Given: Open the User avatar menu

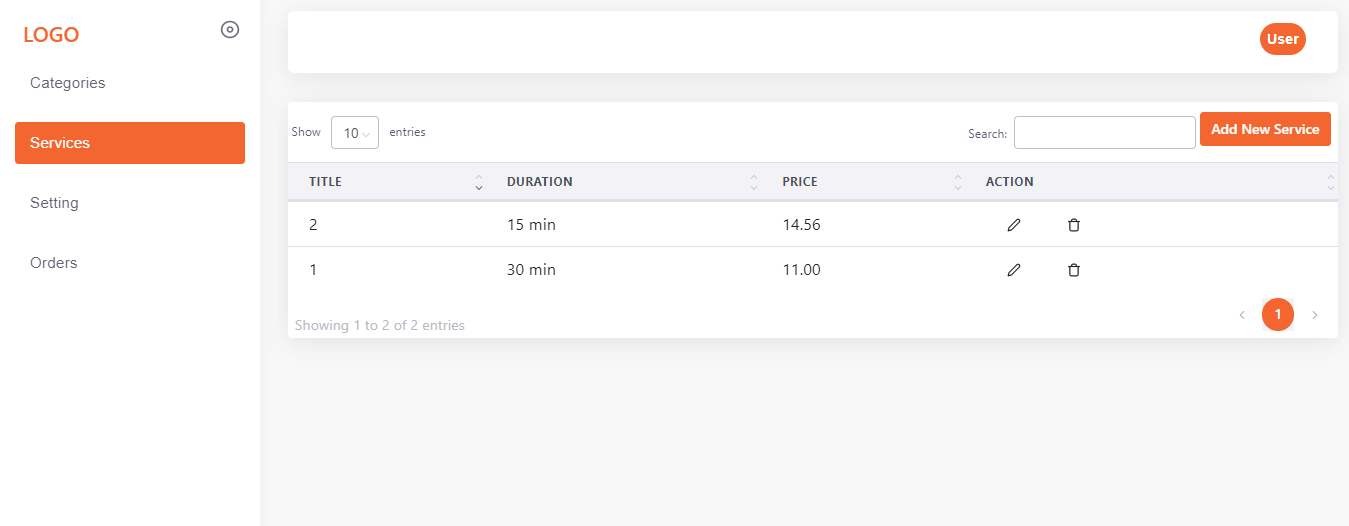Looking at the screenshot, I should click(1282, 39).
